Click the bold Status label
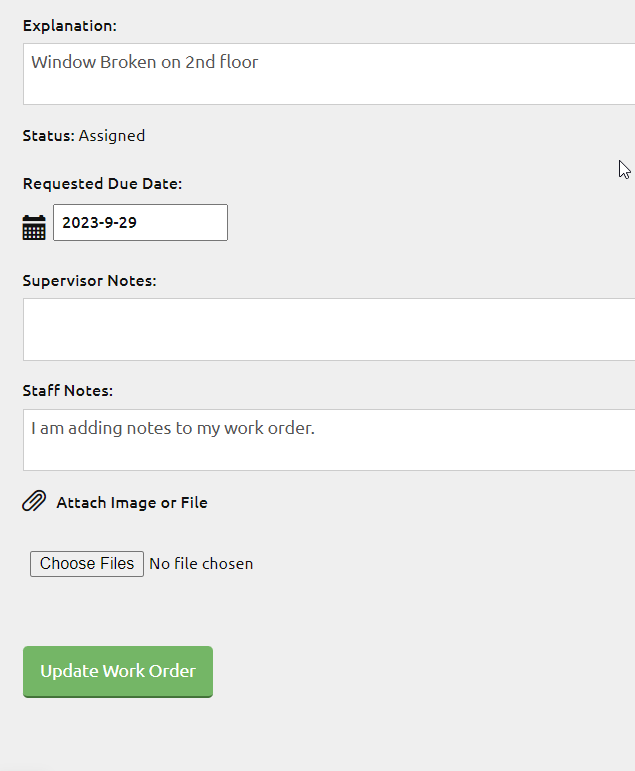 coord(48,136)
